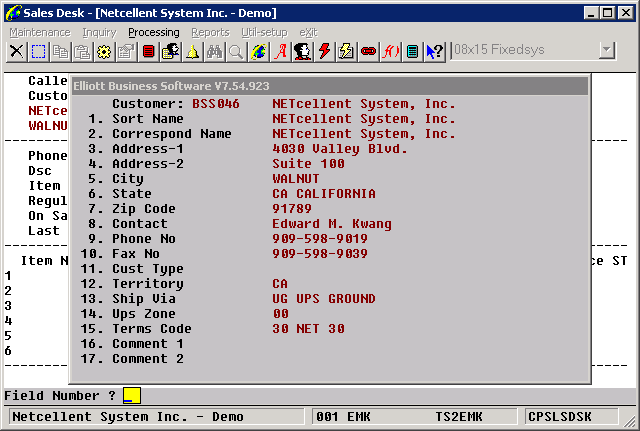The height and width of the screenshot is (431, 640).
Task: Click the teal calculator list icon
Action: (x=413, y=52)
